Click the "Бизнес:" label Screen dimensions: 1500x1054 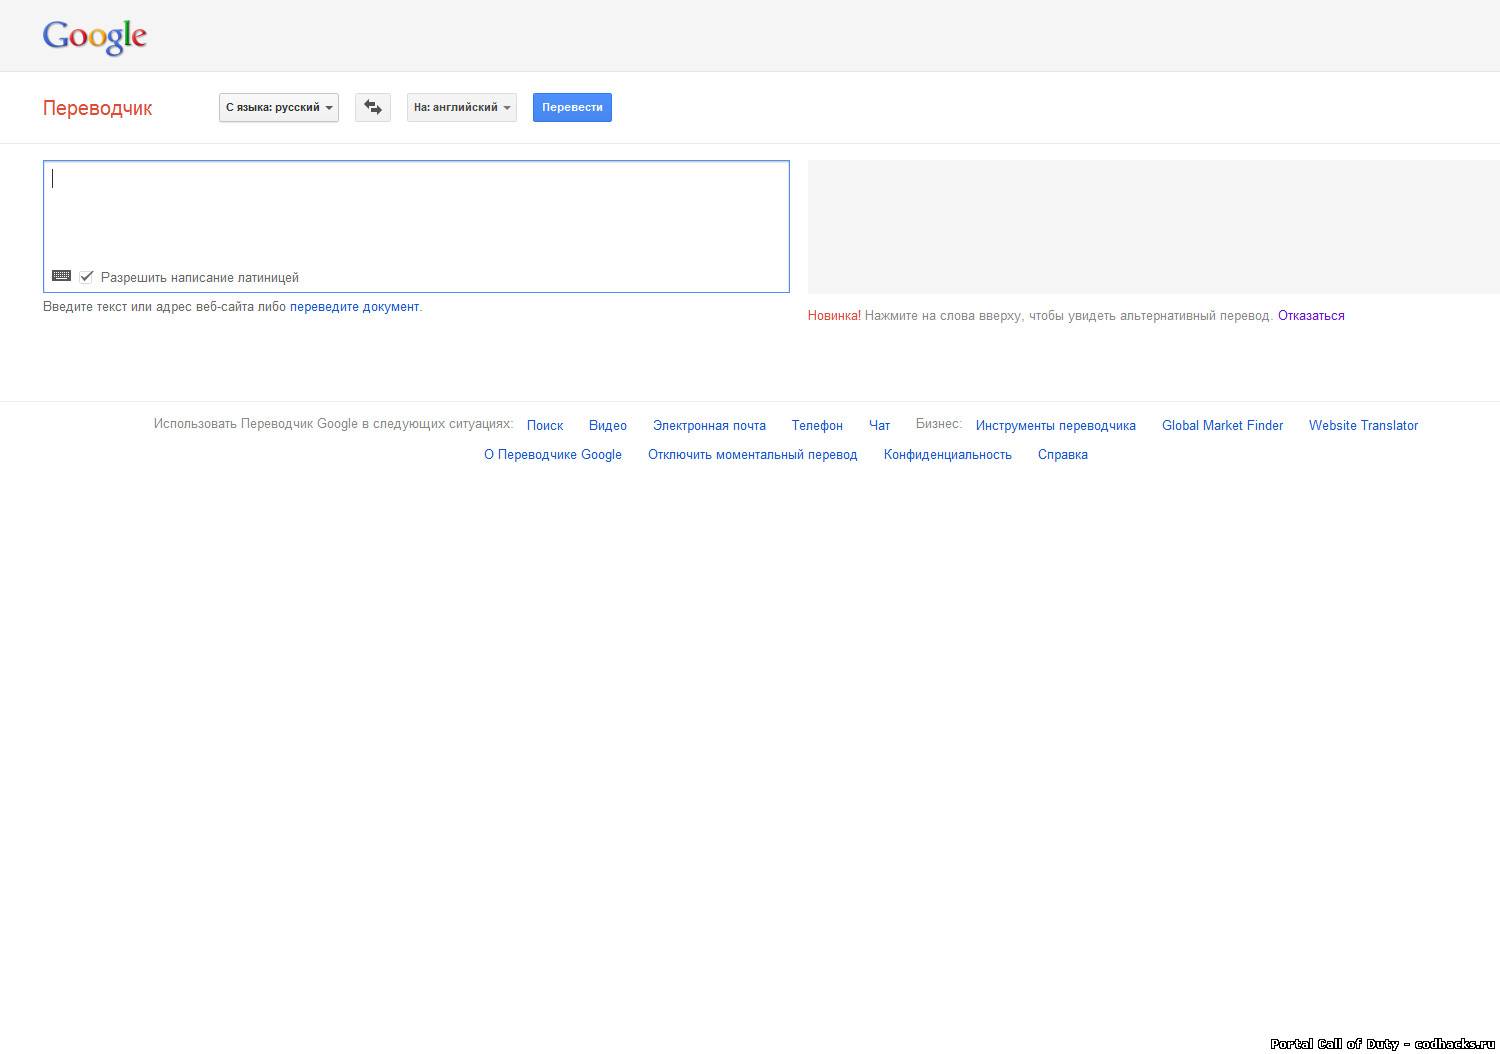click(939, 424)
